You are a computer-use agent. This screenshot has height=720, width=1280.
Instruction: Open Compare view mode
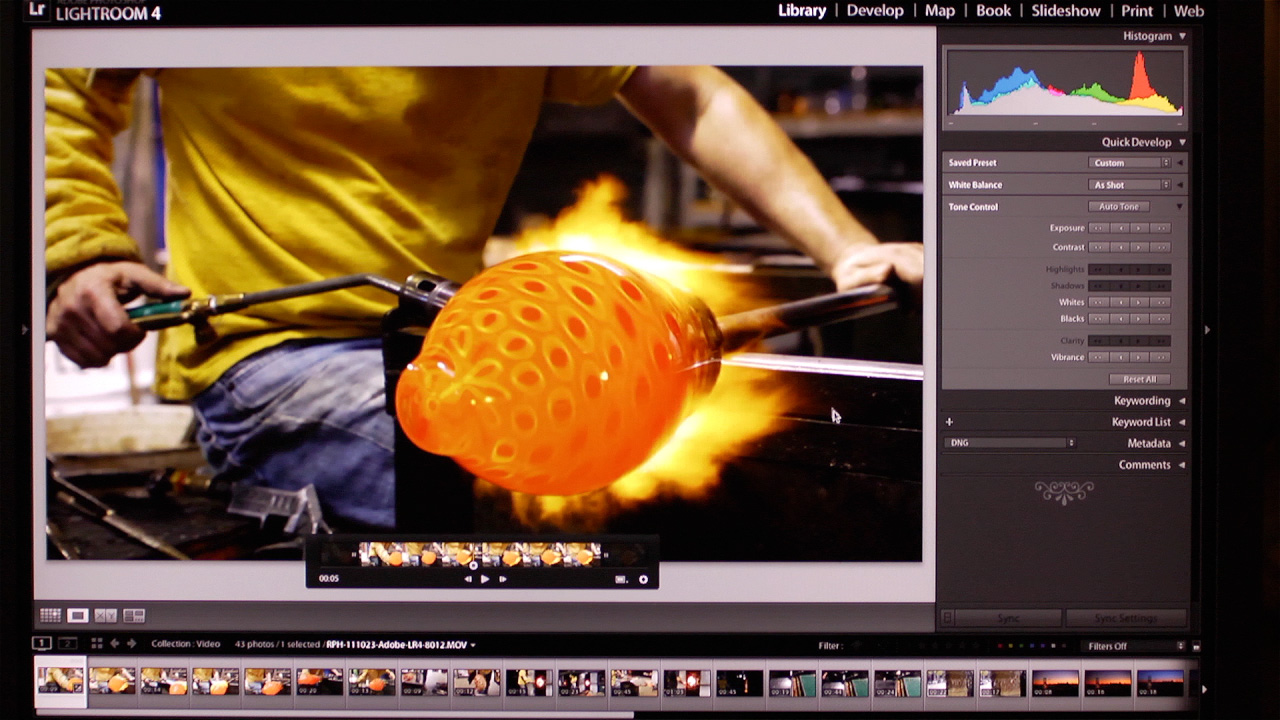click(x=106, y=615)
